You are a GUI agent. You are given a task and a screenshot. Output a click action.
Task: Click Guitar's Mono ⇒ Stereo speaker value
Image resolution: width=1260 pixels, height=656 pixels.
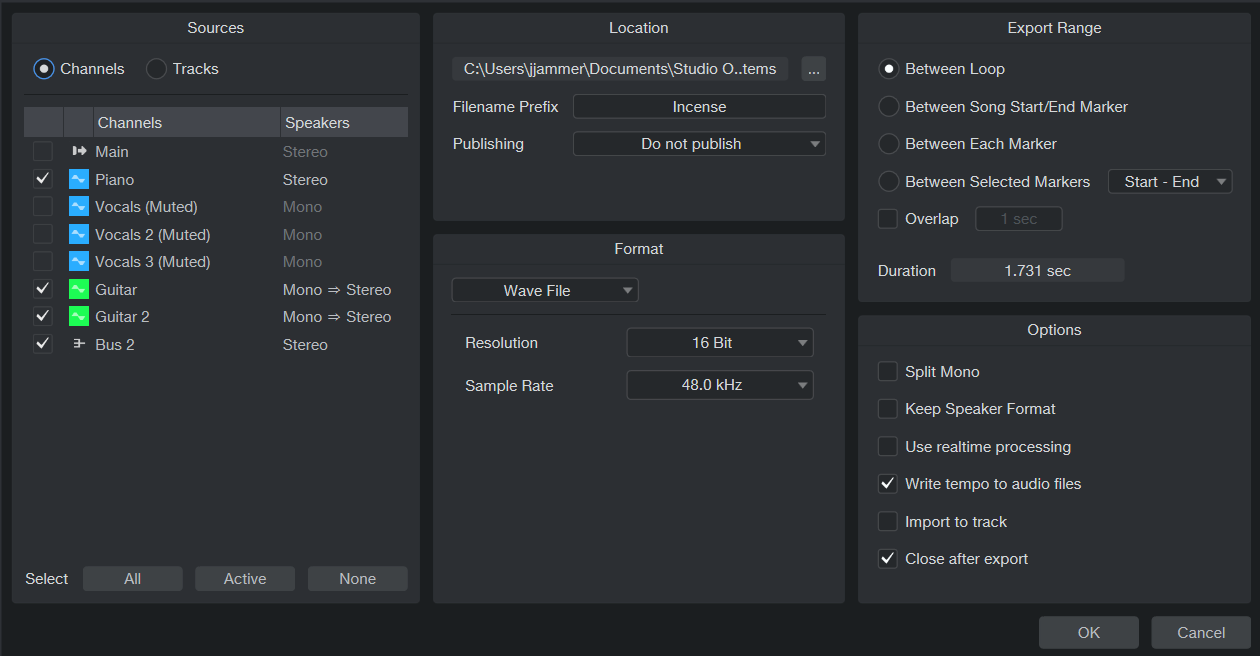point(337,290)
